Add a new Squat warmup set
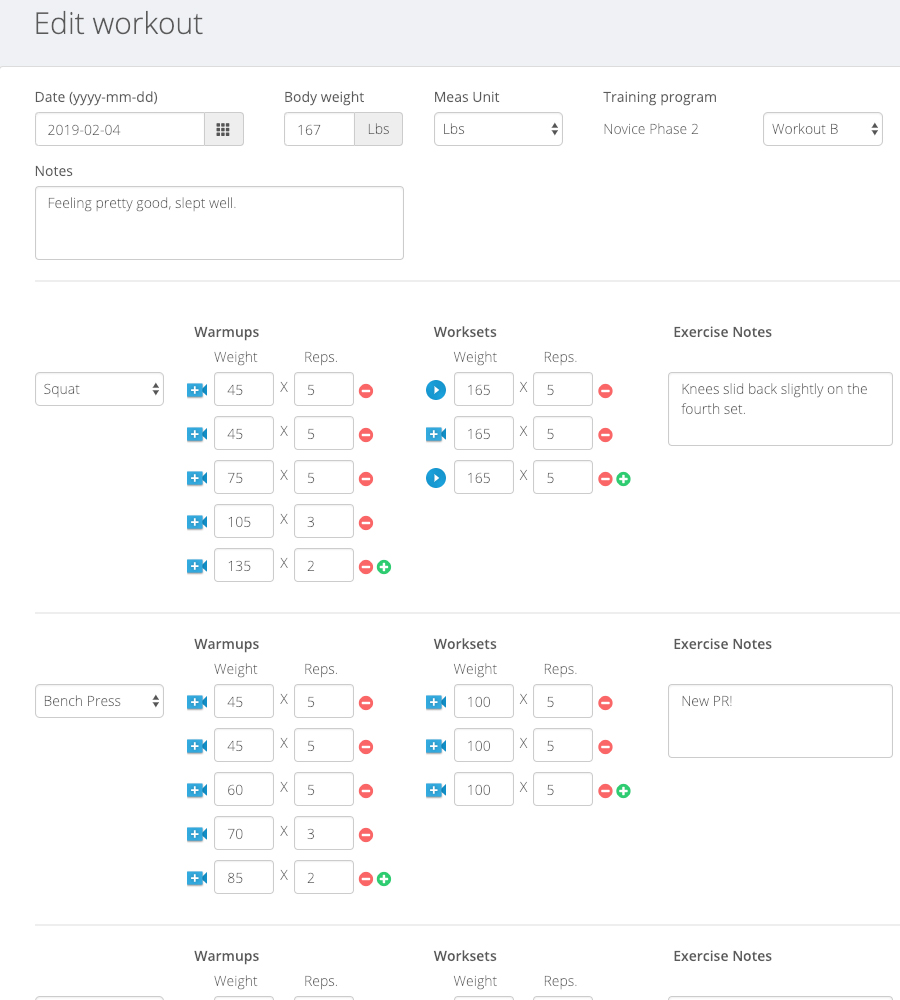Screen dimensions: 900x1000 pyautogui.click(x=384, y=567)
